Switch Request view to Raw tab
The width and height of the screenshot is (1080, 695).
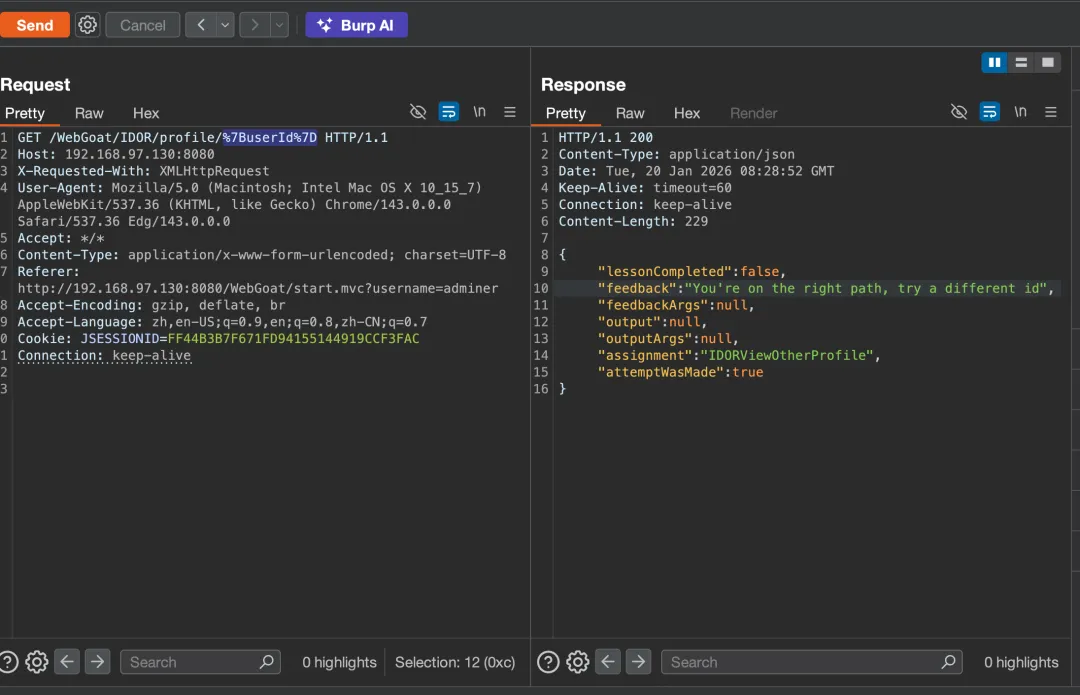(89, 113)
